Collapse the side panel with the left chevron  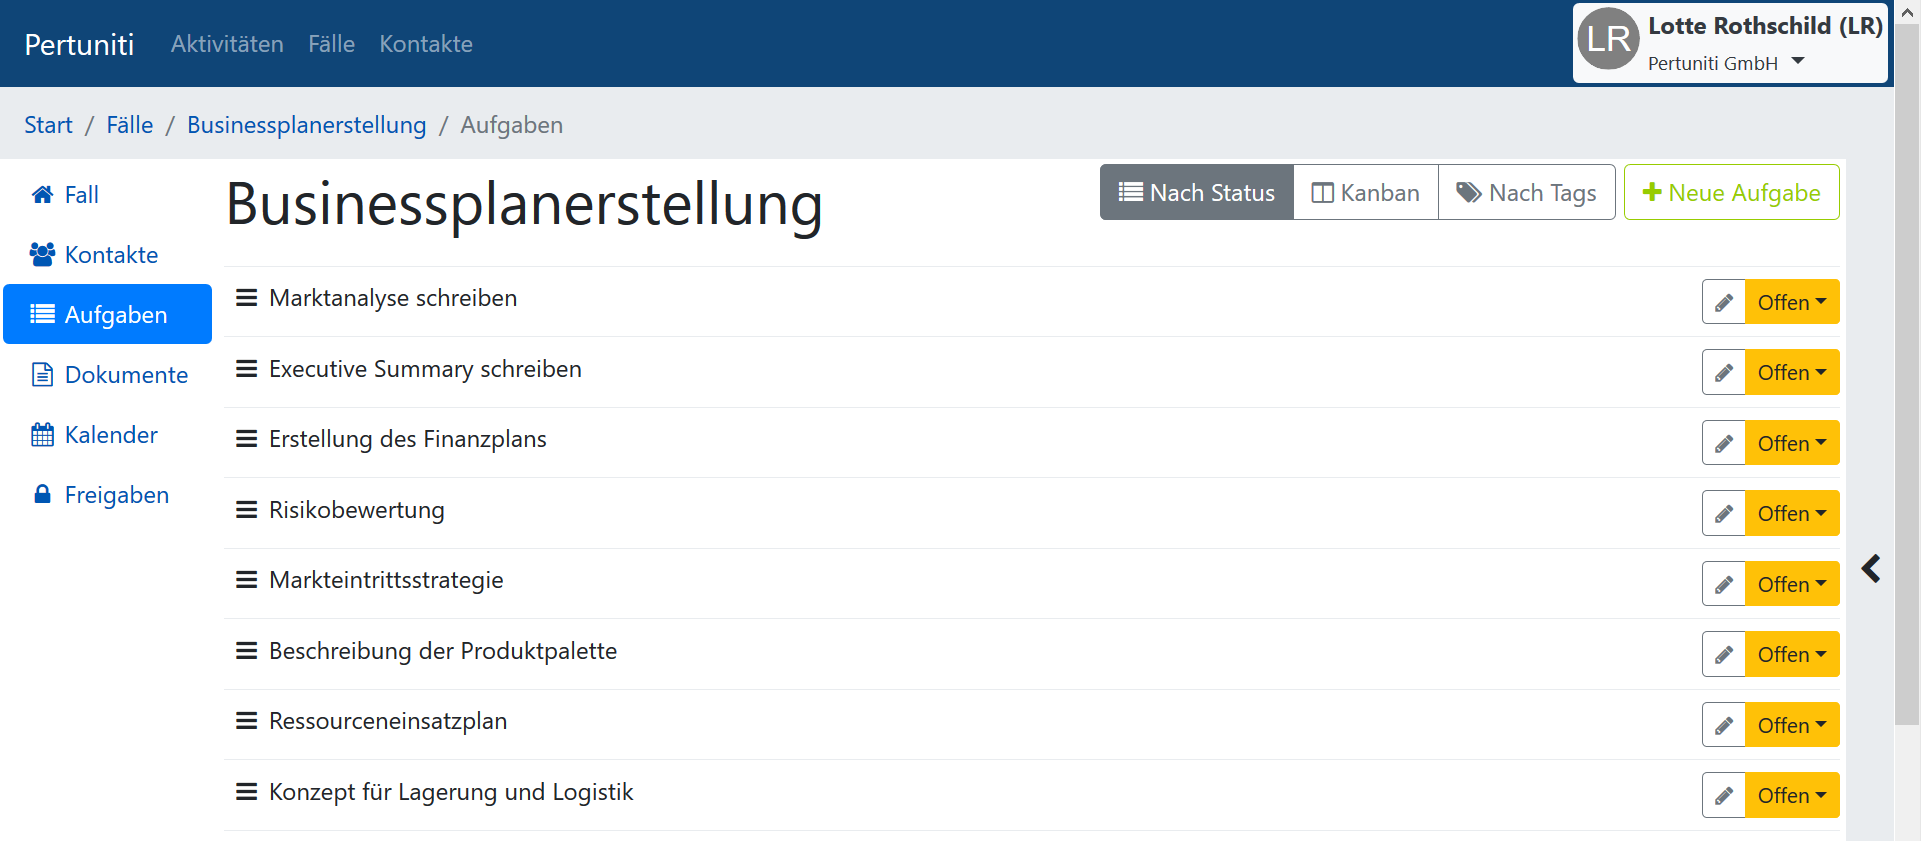pyautogui.click(x=1871, y=569)
